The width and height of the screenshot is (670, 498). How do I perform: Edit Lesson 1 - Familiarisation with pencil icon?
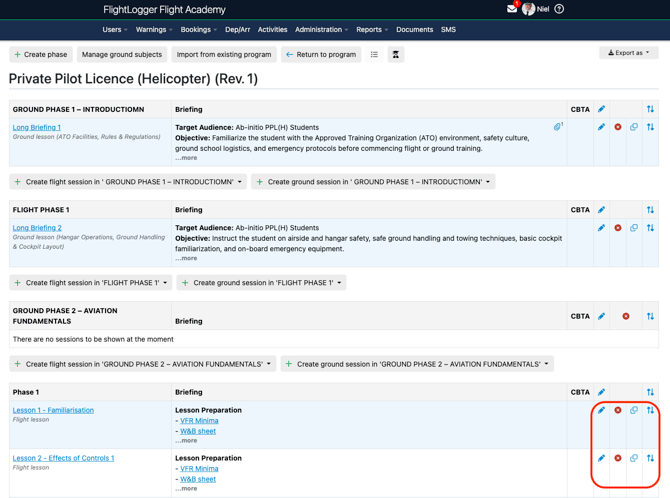pyautogui.click(x=601, y=410)
